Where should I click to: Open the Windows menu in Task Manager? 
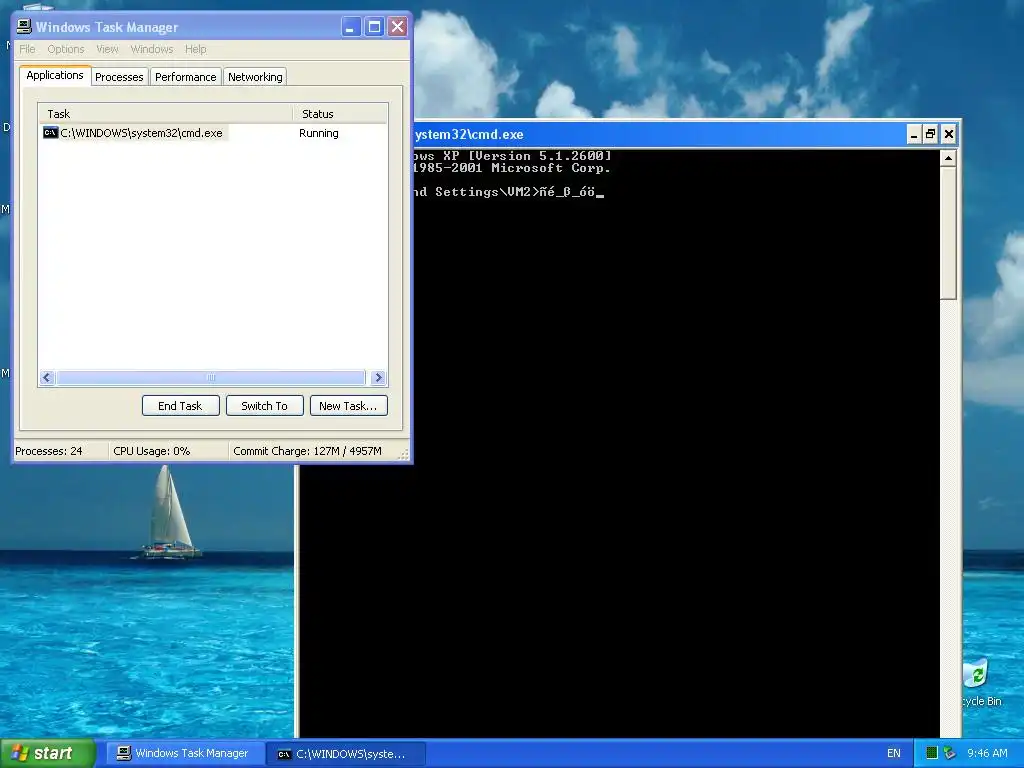coord(152,49)
